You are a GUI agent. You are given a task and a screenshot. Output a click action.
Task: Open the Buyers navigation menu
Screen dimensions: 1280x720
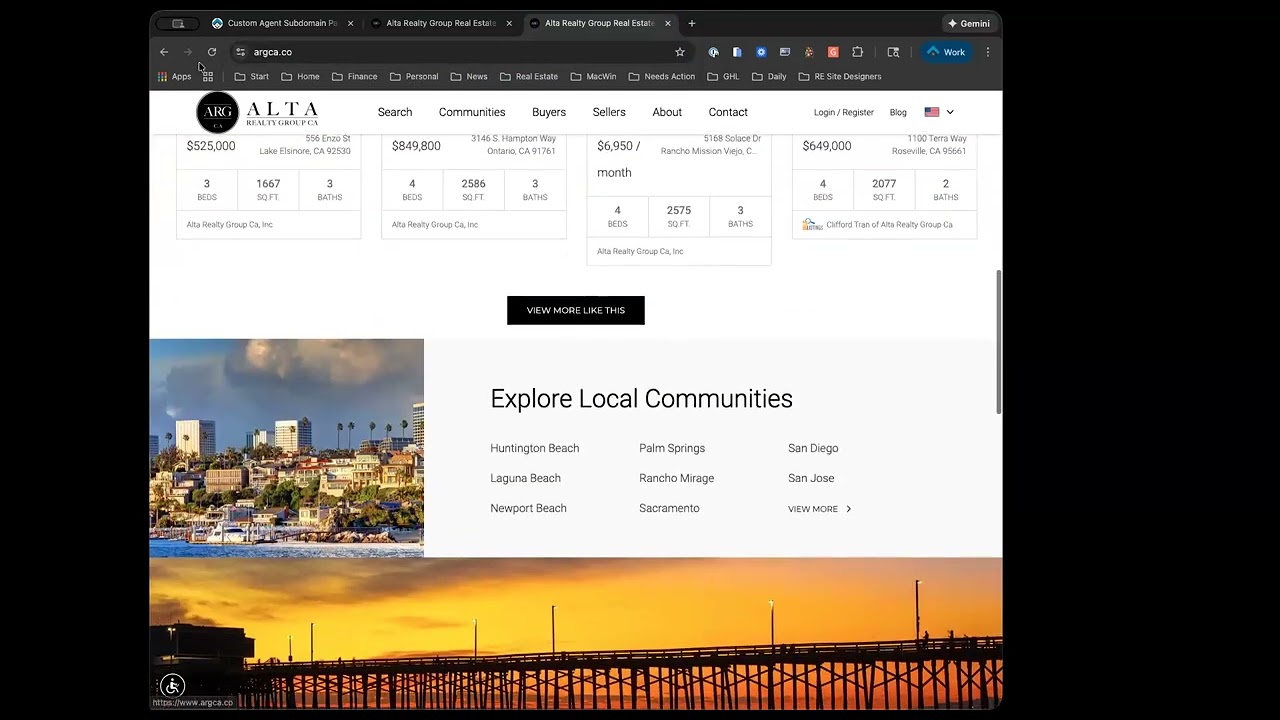[x=549, y=112]
